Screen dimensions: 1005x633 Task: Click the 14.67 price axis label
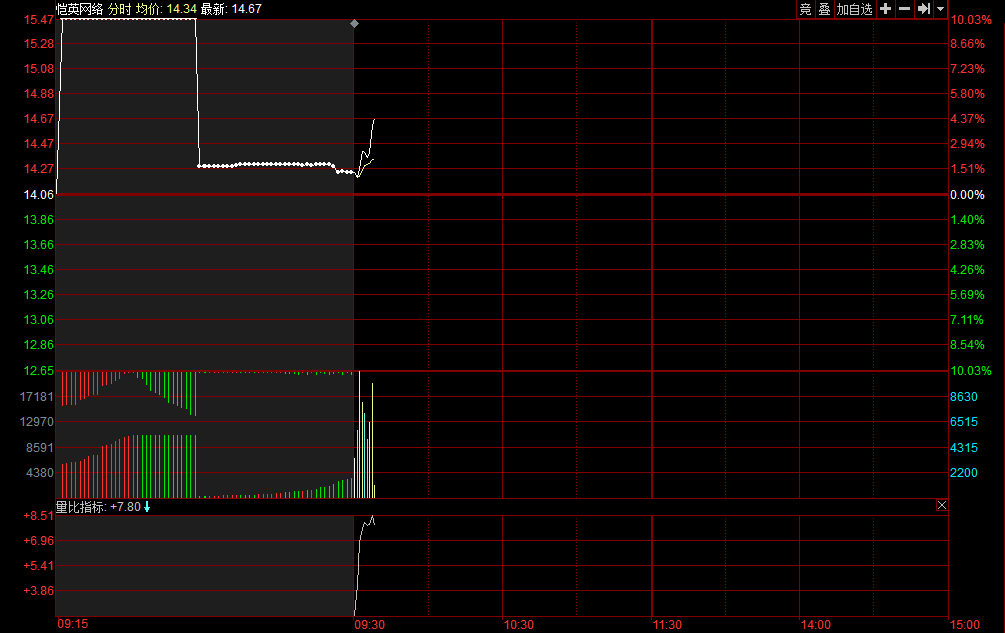click(38, 118)
